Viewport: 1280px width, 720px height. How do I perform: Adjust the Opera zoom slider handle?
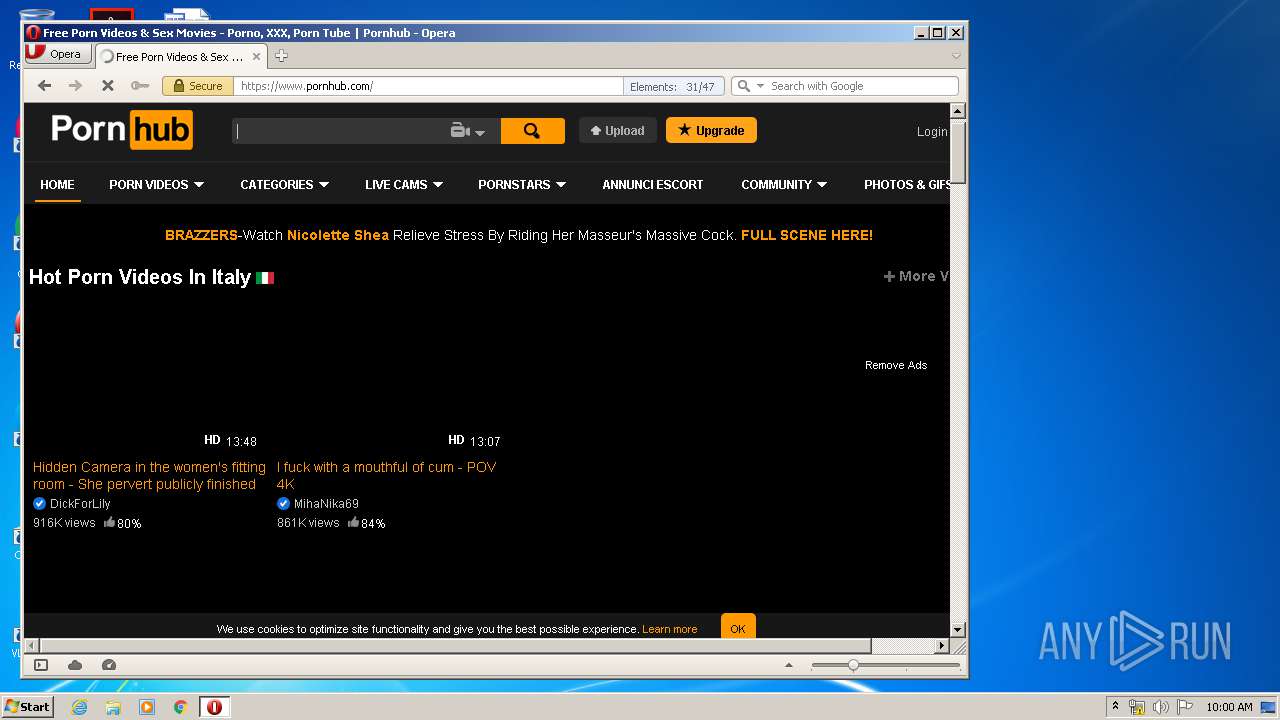tap(853, 665)
